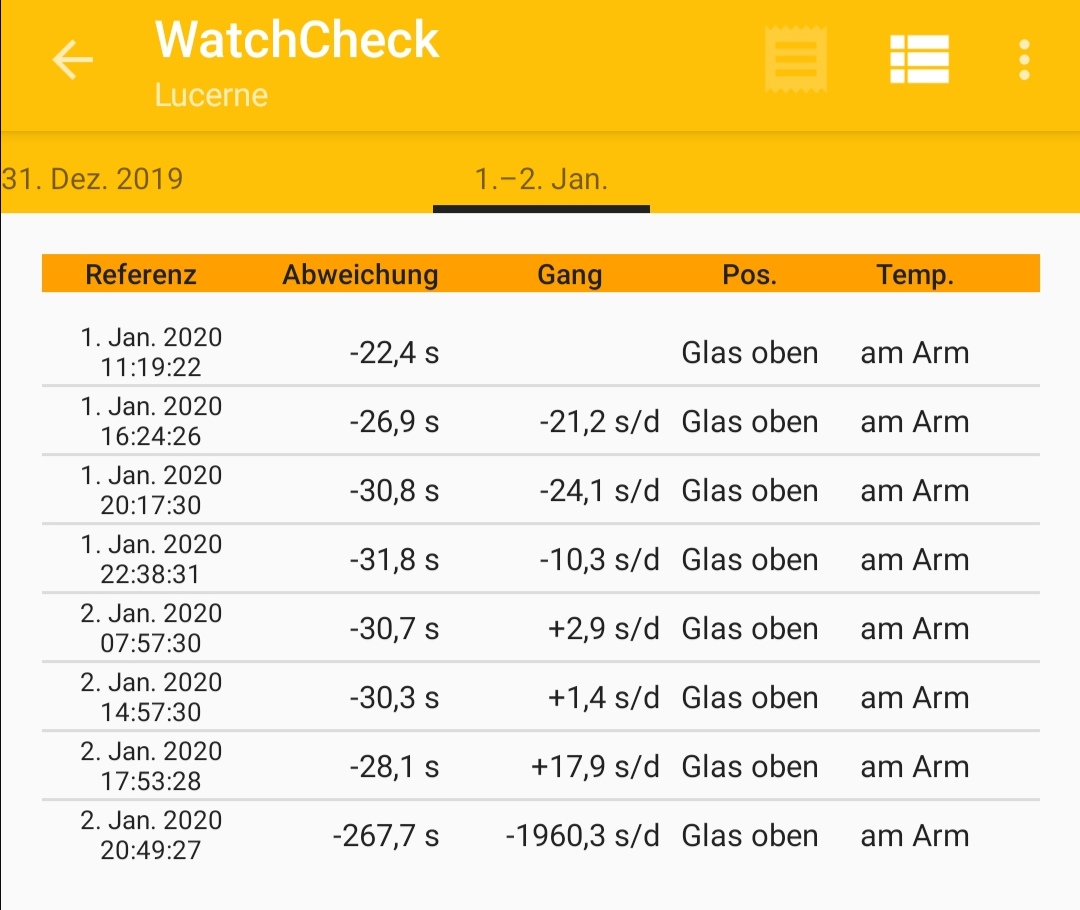1080x910 pixels.
Task: Tap the WatchCheck Lucerne title
Action: 297,62
